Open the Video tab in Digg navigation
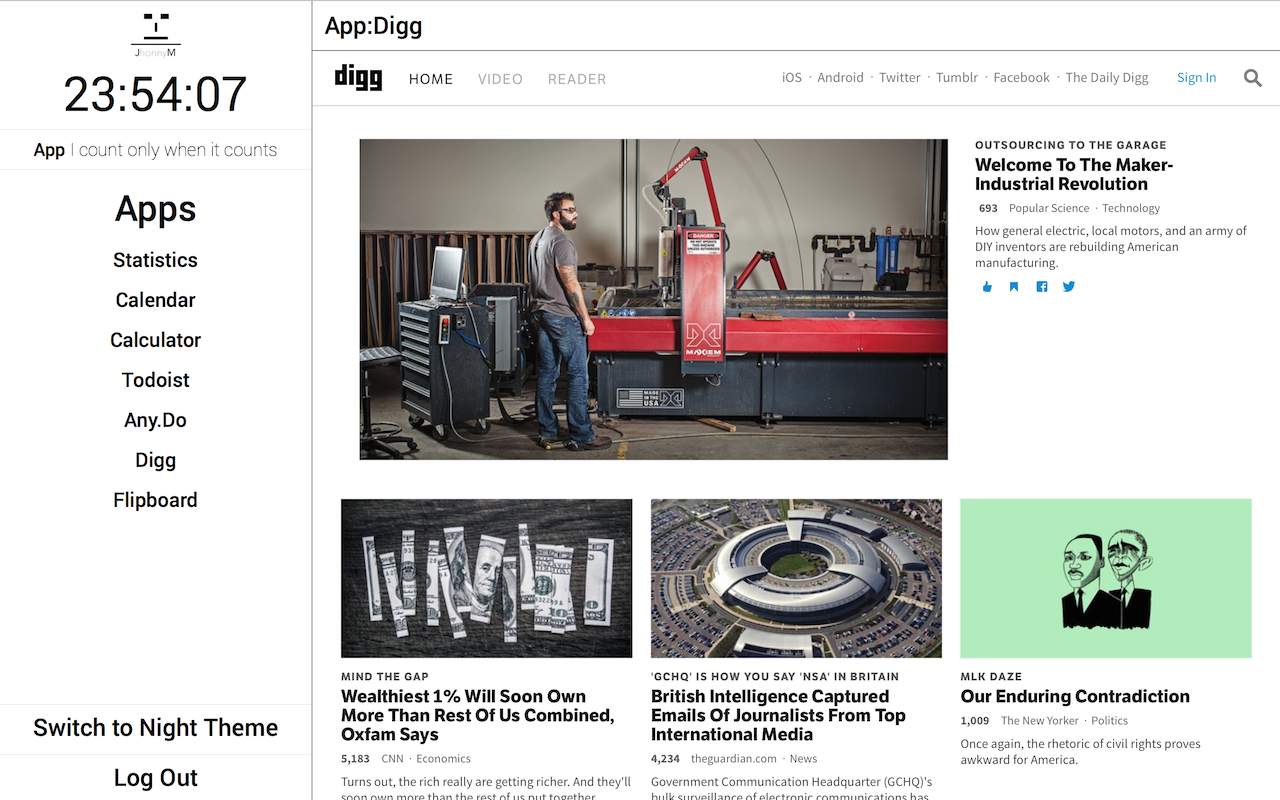Viewport: 1280px width, 800px height. [x=500, y=79]
